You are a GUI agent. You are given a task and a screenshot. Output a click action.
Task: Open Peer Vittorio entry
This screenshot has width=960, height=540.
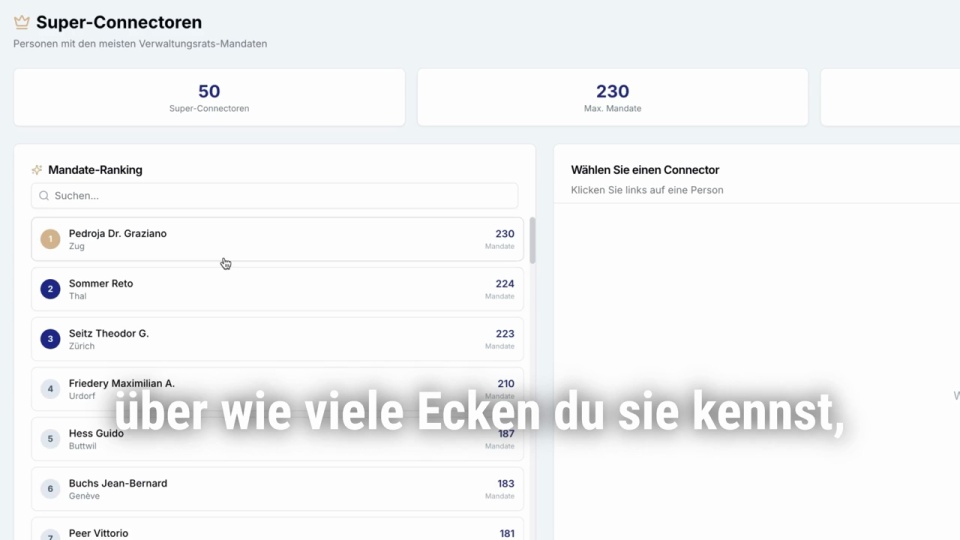(x=277, y=530)
